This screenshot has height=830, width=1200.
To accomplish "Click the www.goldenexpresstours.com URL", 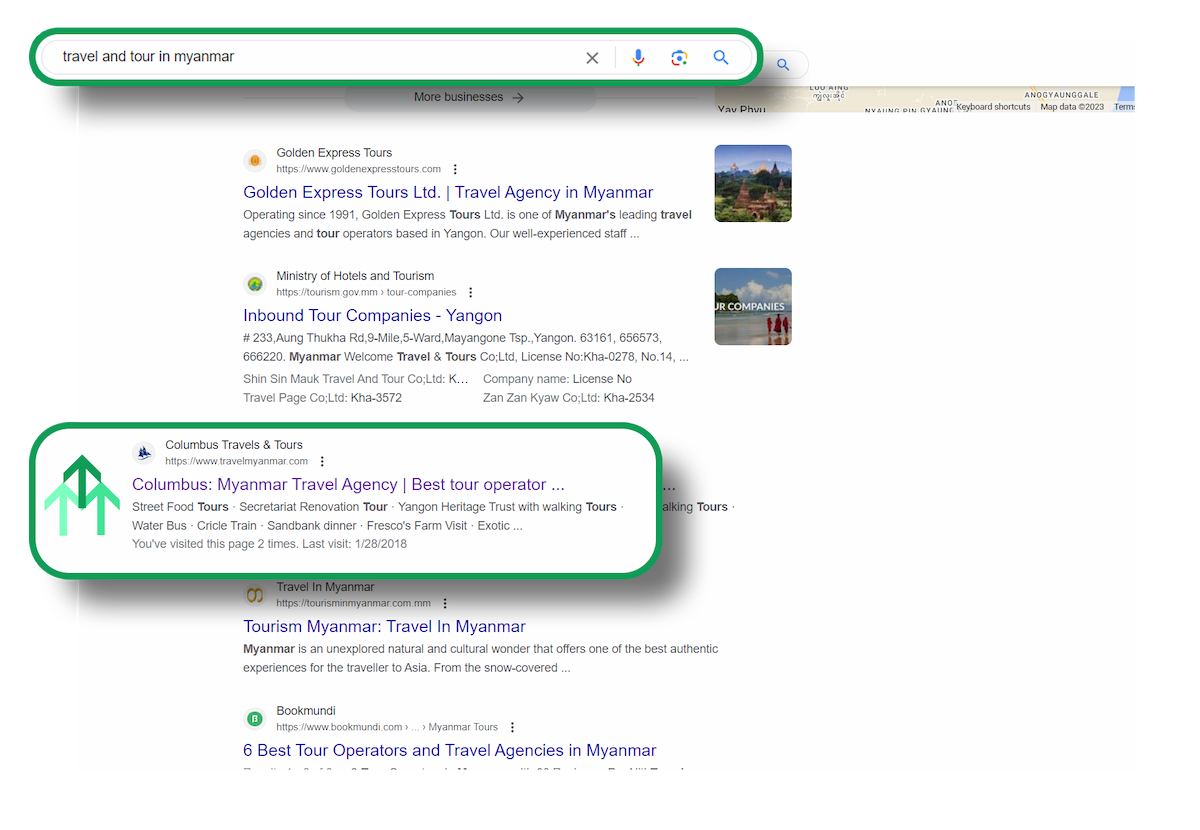I will [359, 169].
